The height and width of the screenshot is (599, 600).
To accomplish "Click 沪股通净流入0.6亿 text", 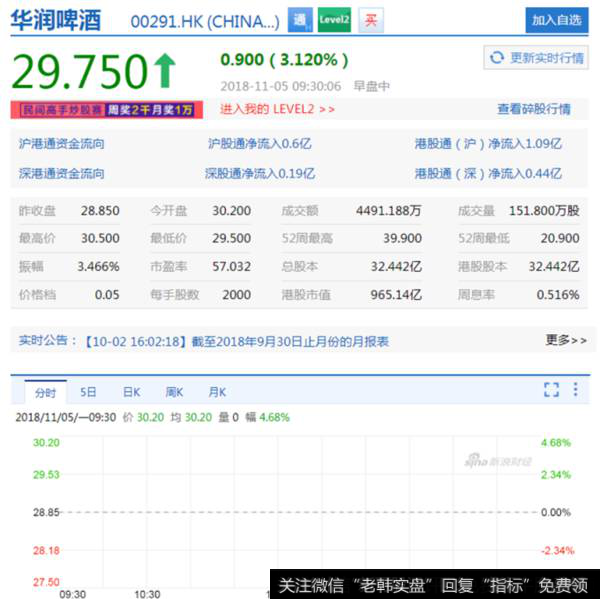I will pos(260,144).
